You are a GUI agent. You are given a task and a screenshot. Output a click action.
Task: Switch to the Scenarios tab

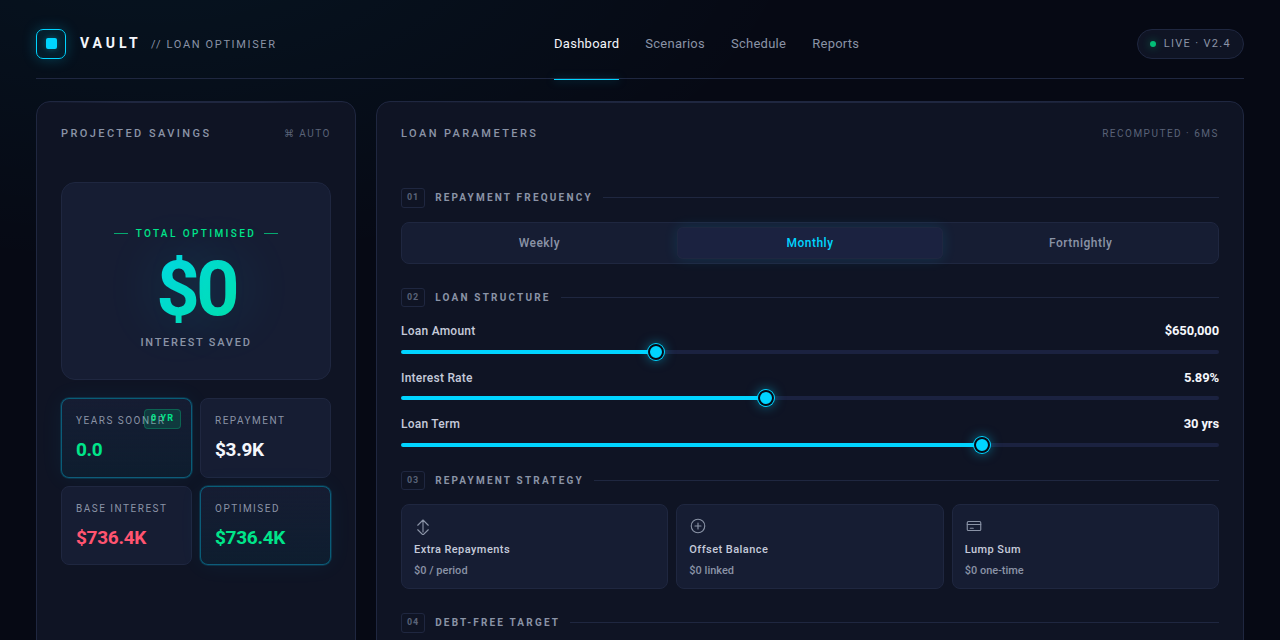click(x=675, y=44)
